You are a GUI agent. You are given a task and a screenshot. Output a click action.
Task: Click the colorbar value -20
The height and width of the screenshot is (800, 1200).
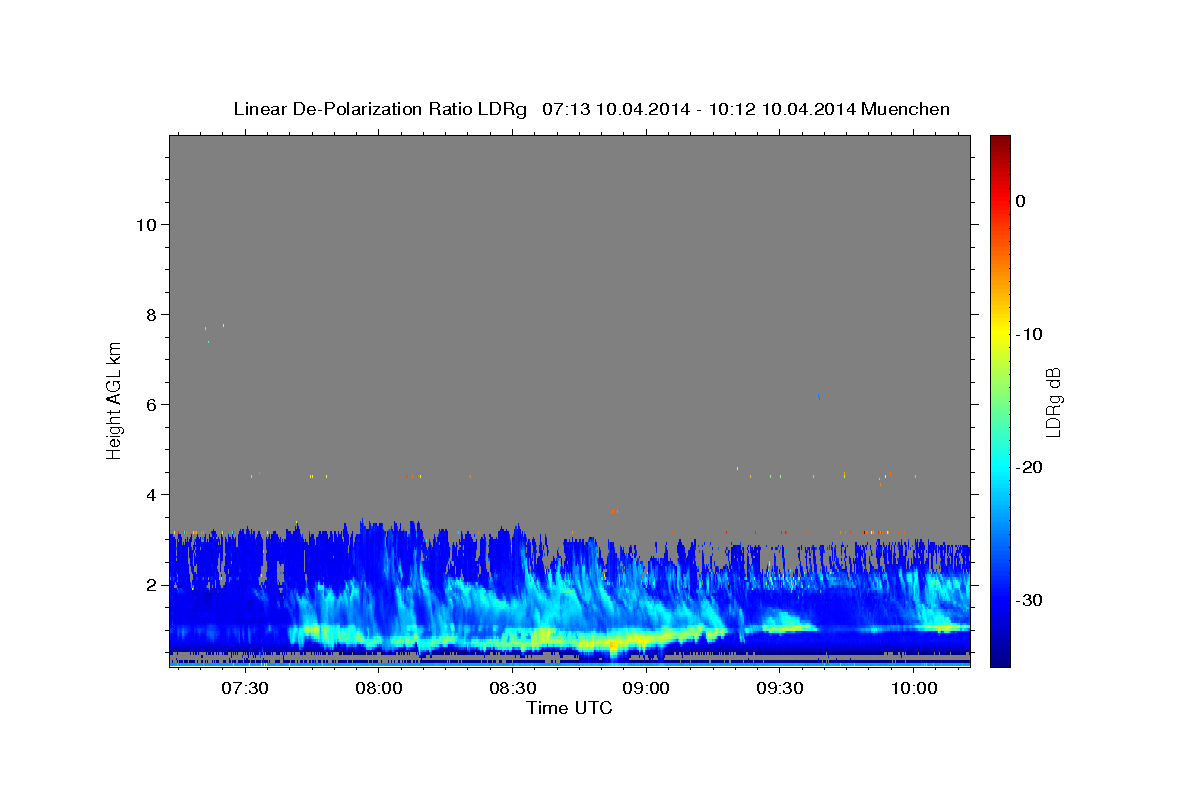point(1029,467)
